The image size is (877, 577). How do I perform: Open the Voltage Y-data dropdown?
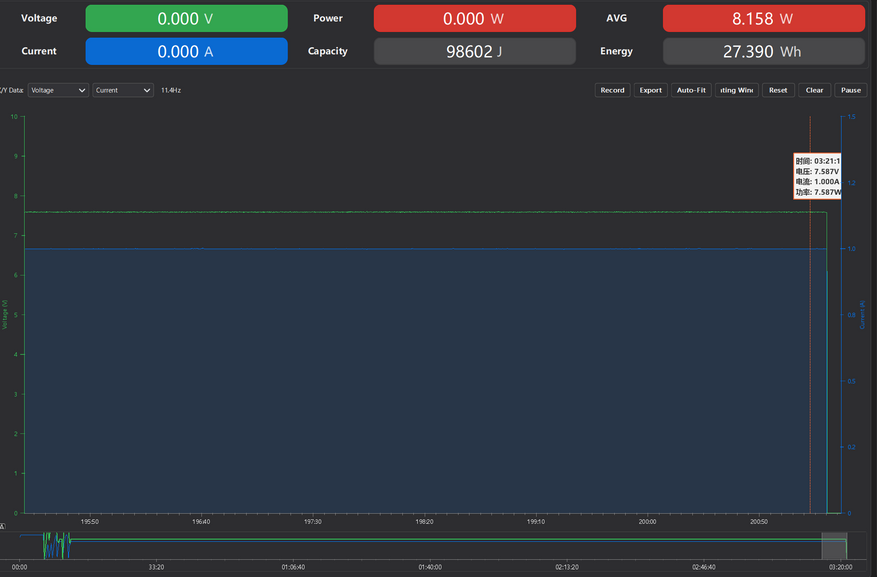coord(58,90)
